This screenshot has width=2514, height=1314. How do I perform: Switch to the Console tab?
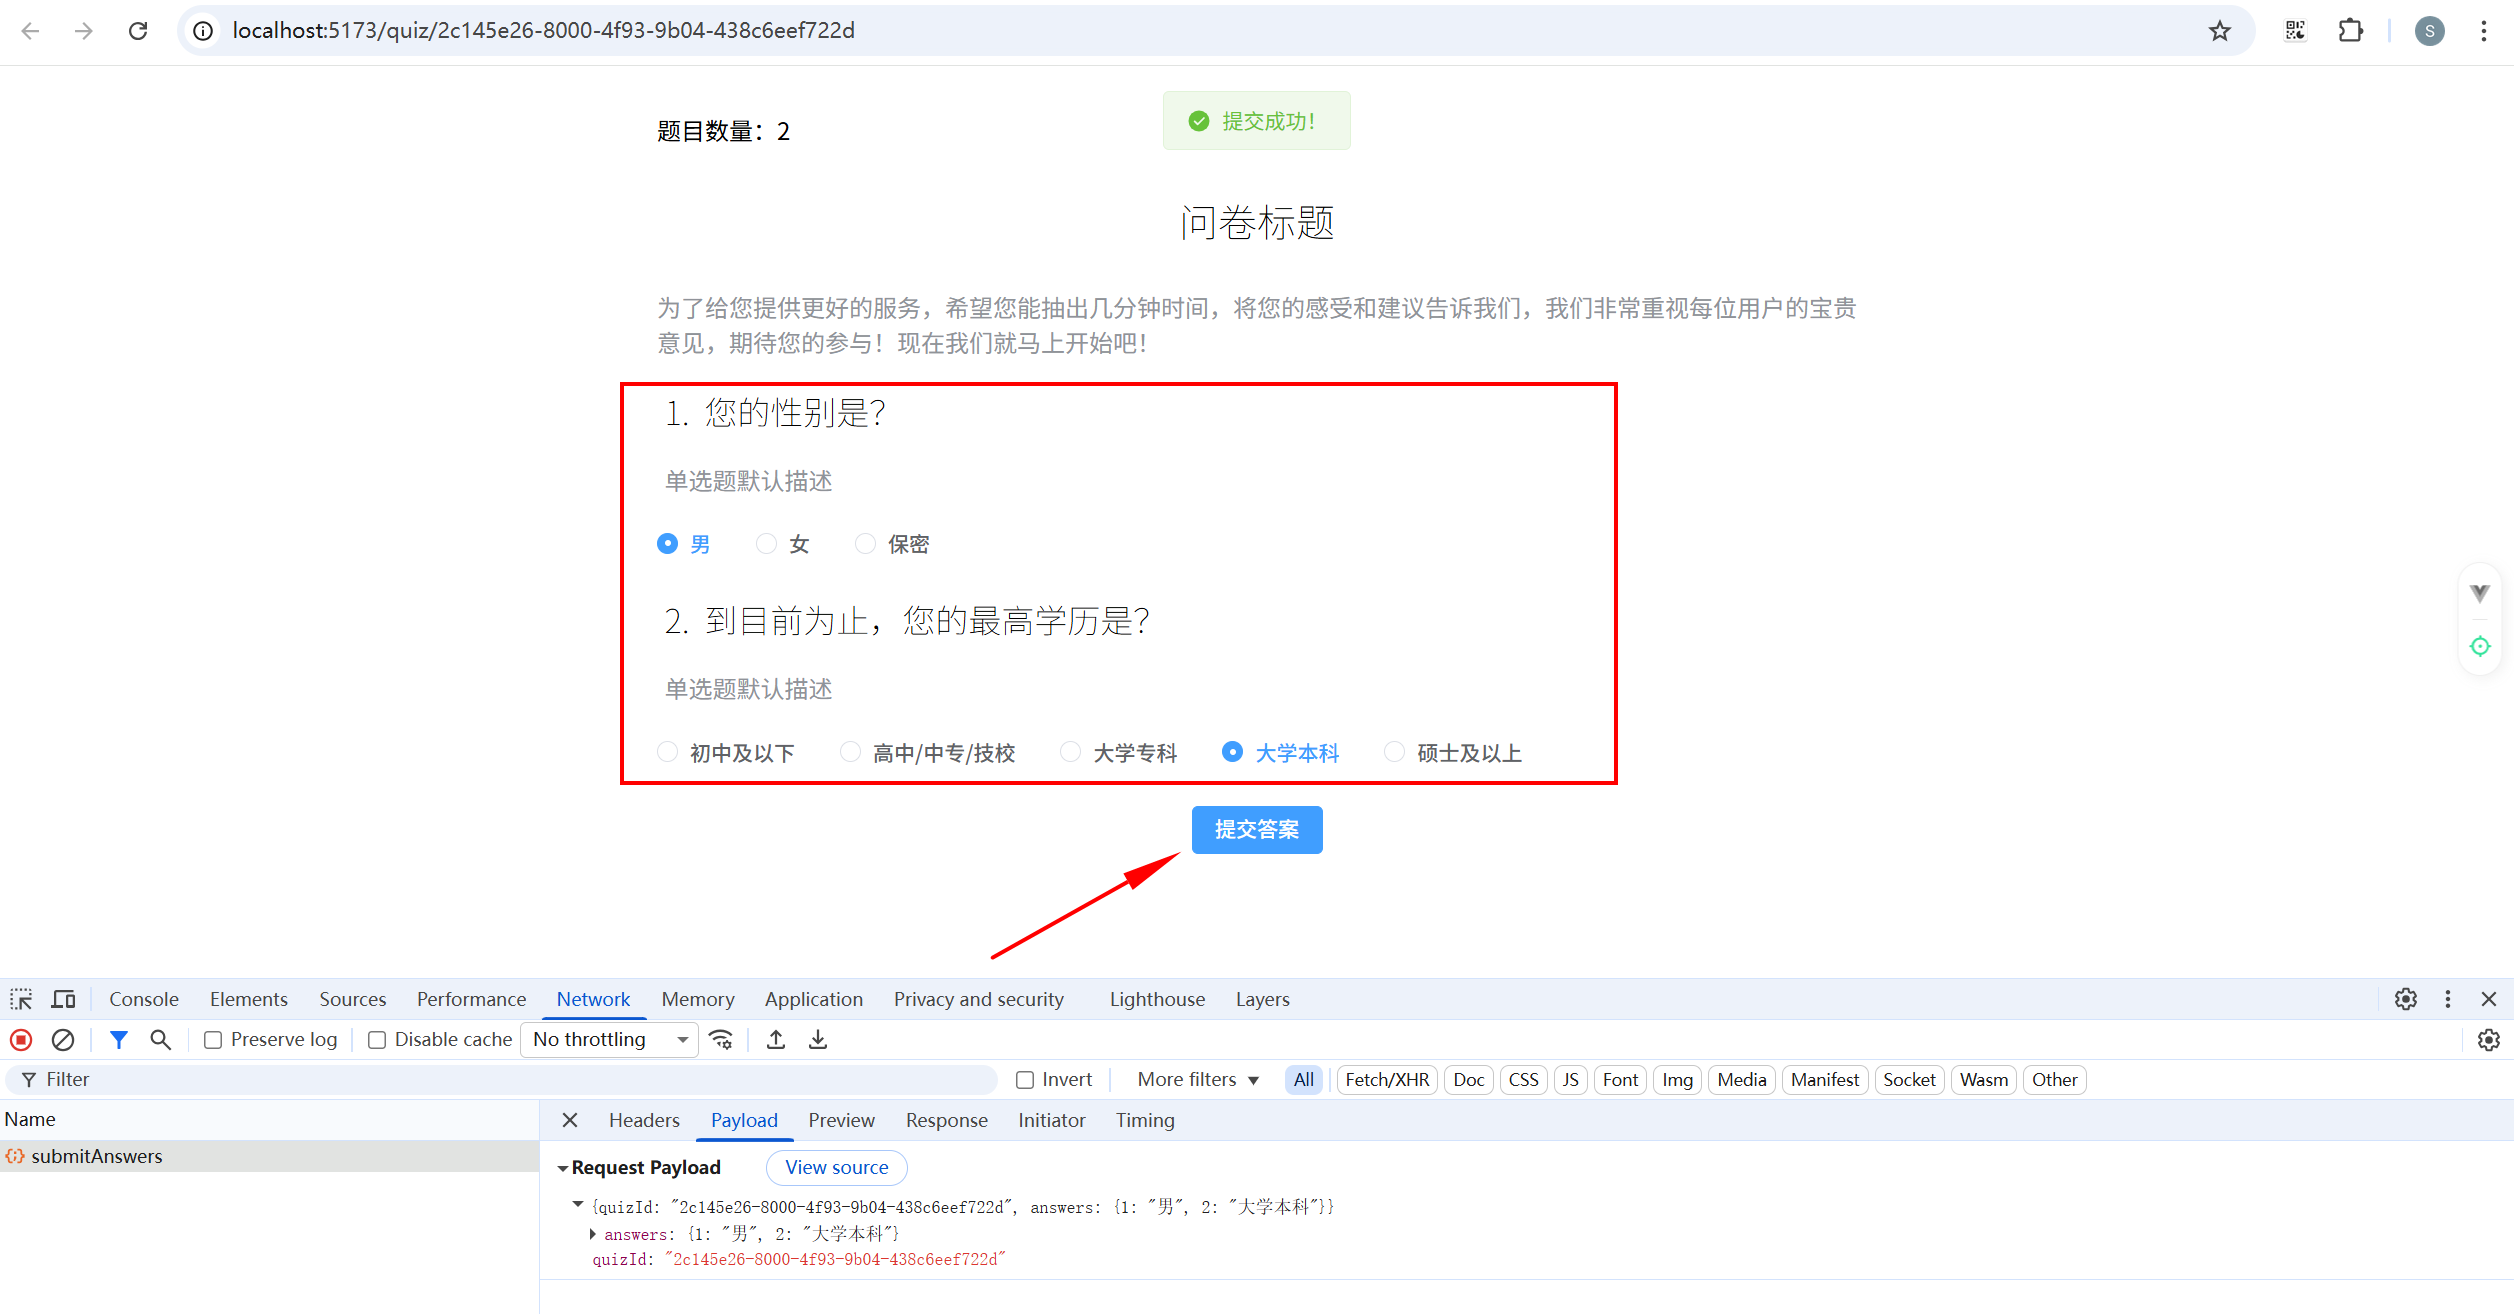[143, 999]
